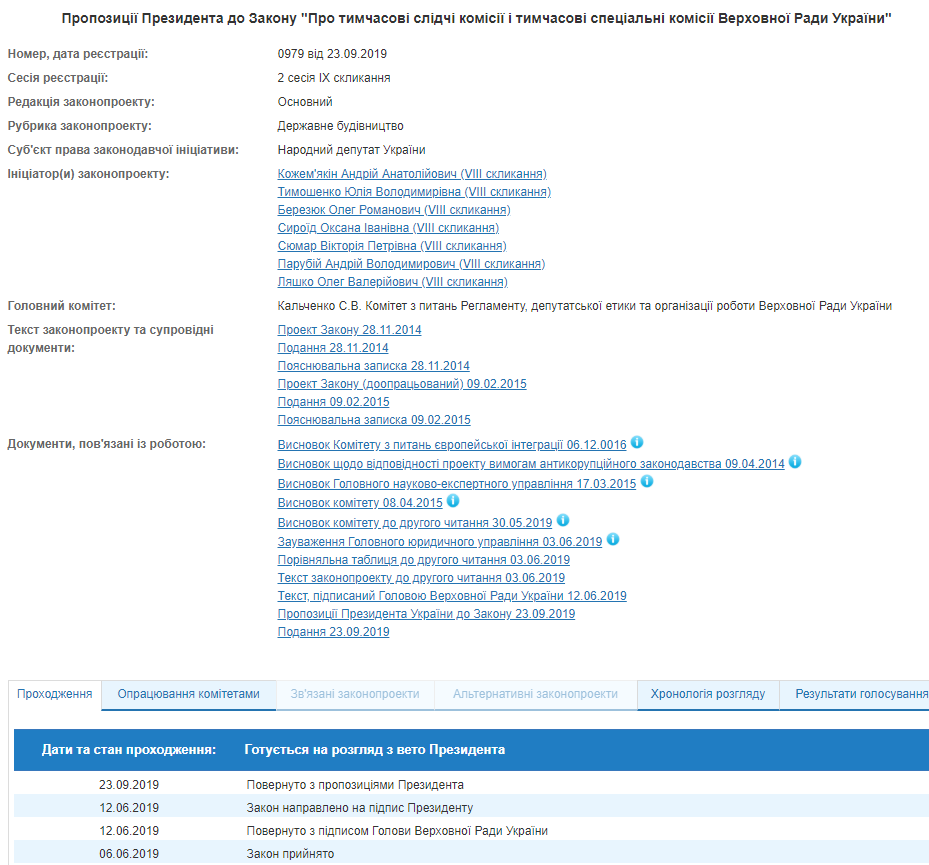The image size is (929, 865).
Task: Open info icon beside European integration committee conclusion
Action: [x=635, y=444]
